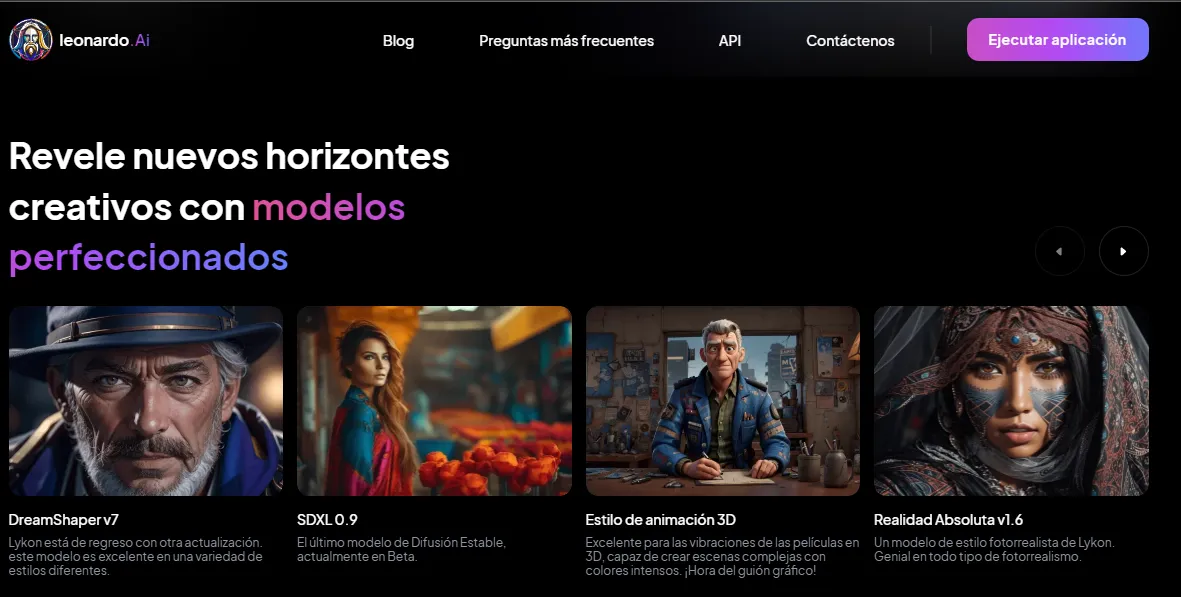Image resolution: width=1181 pixels, height=597 pixels.
Task: Open the 3D animation style cartoon man image
Action: (723, 401)
